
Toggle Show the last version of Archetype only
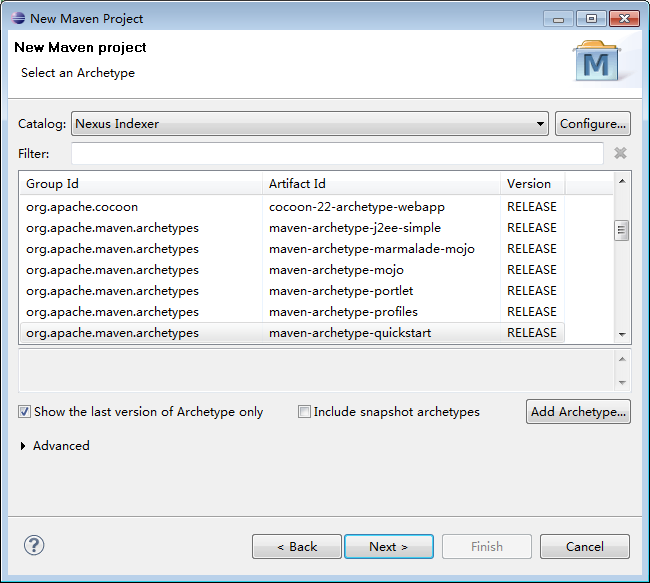pyautogui.click(x=24, y=412)
